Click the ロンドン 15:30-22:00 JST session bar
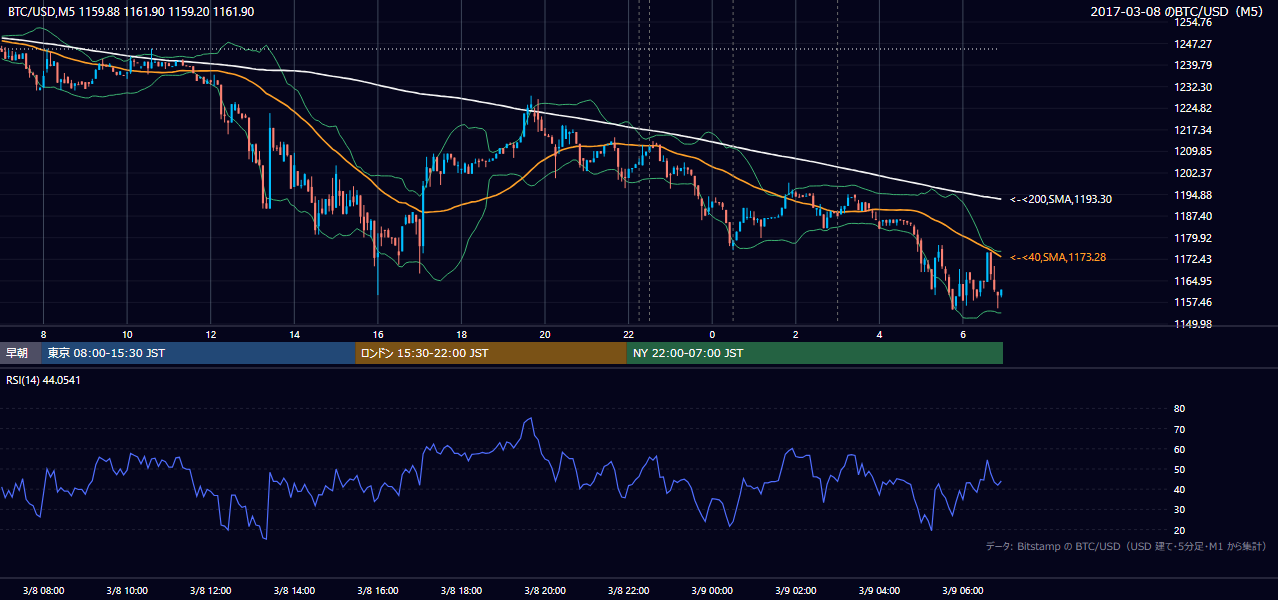The image size is (1278, 600). coord(491,353)
